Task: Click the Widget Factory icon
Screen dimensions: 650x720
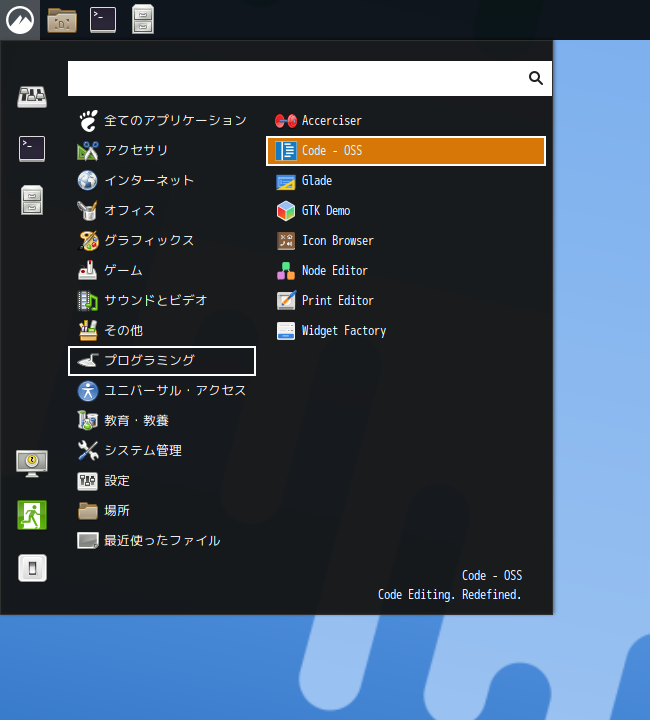Action: [x=286, y=331]
